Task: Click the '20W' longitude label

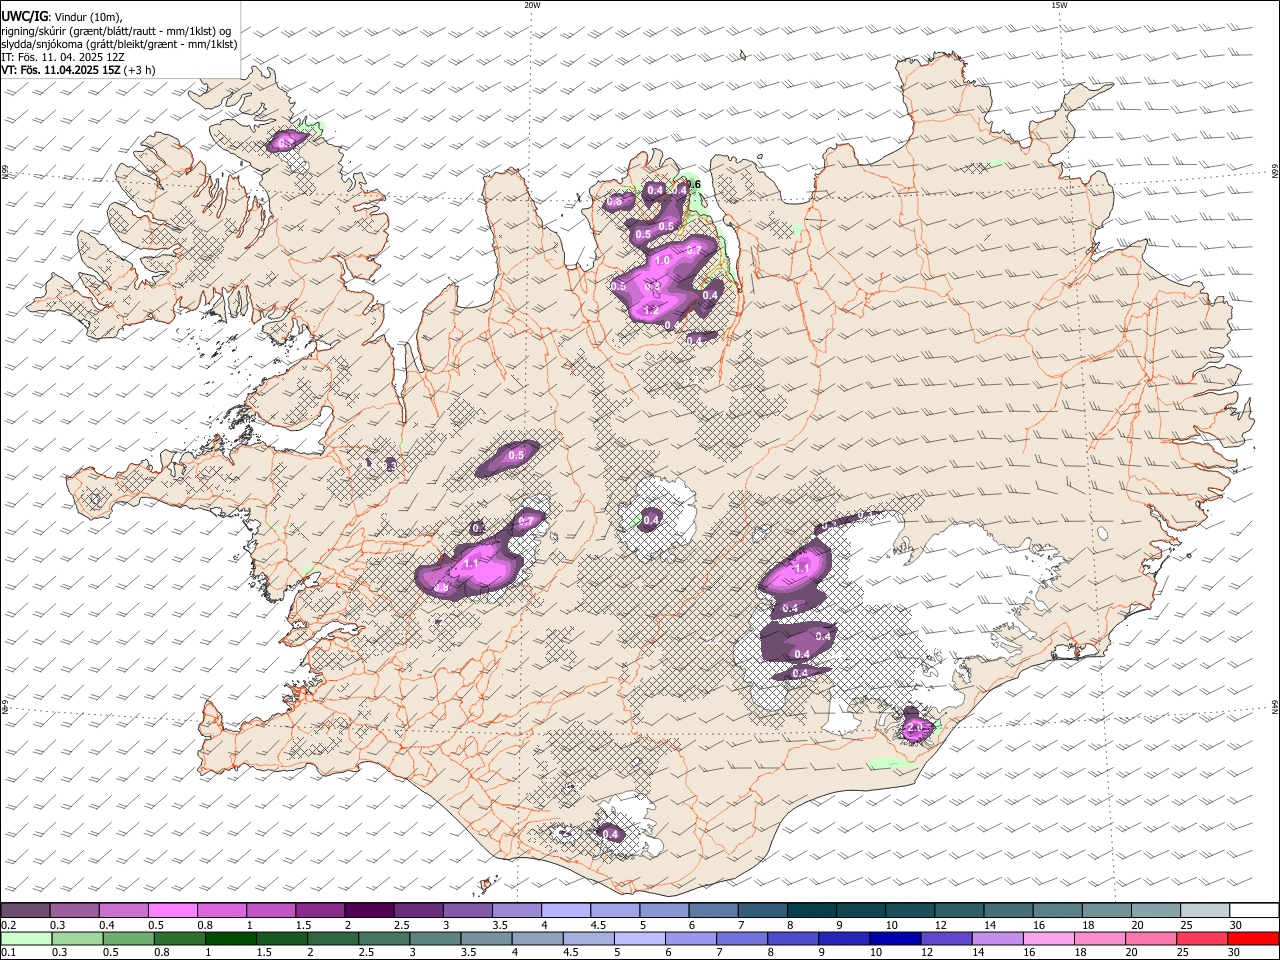Action: tap(532, 5)
